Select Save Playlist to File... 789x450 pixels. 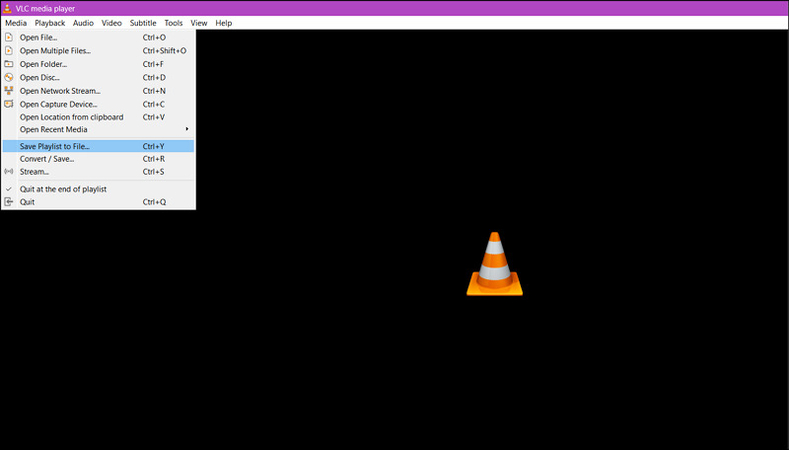click(98, 146)
